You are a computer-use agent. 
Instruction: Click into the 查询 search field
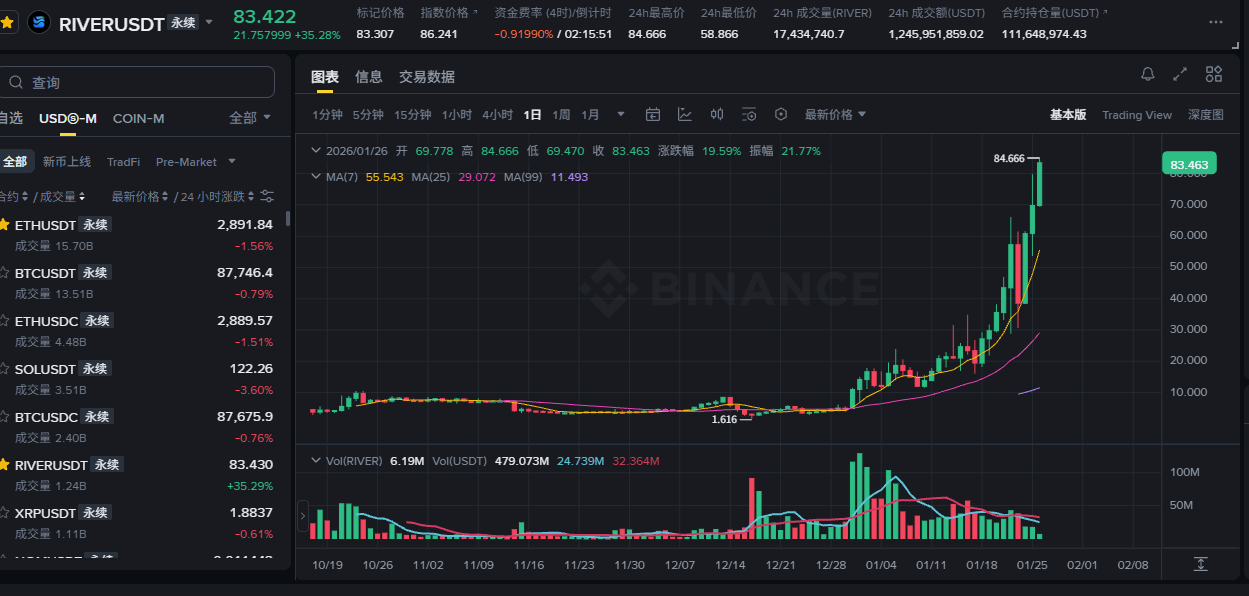137,82
